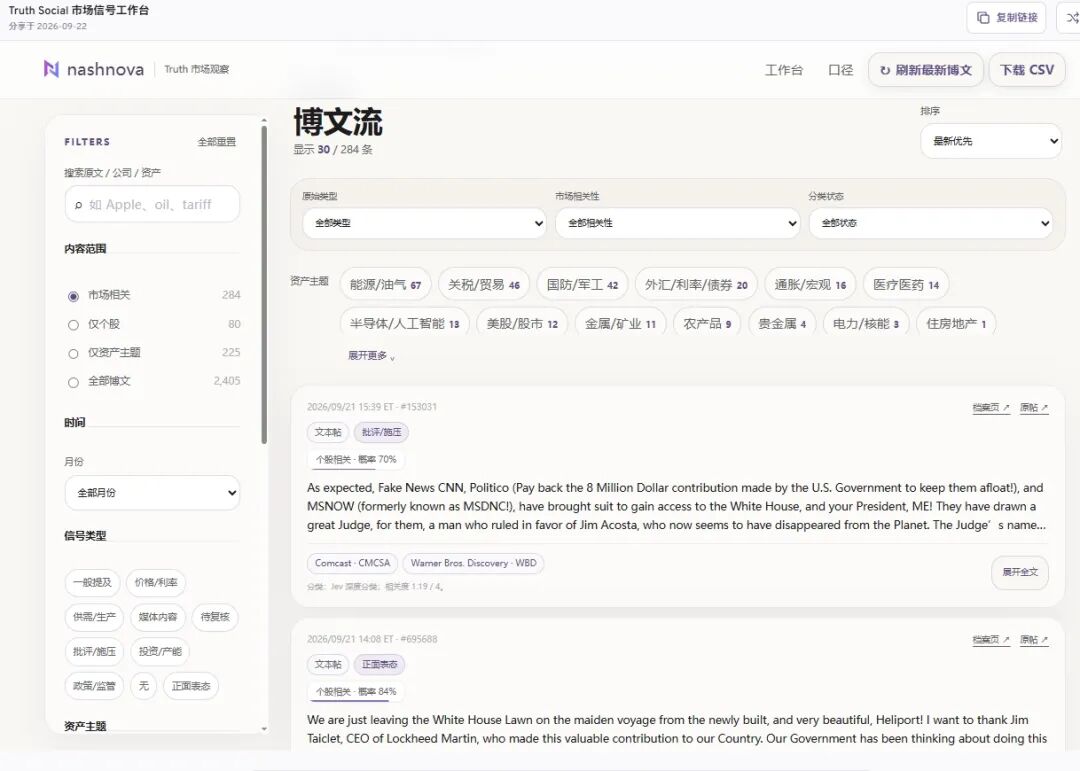The image size is (1080, 771).
Task: Click 复制链接 button
Action: pos(1006,17)
